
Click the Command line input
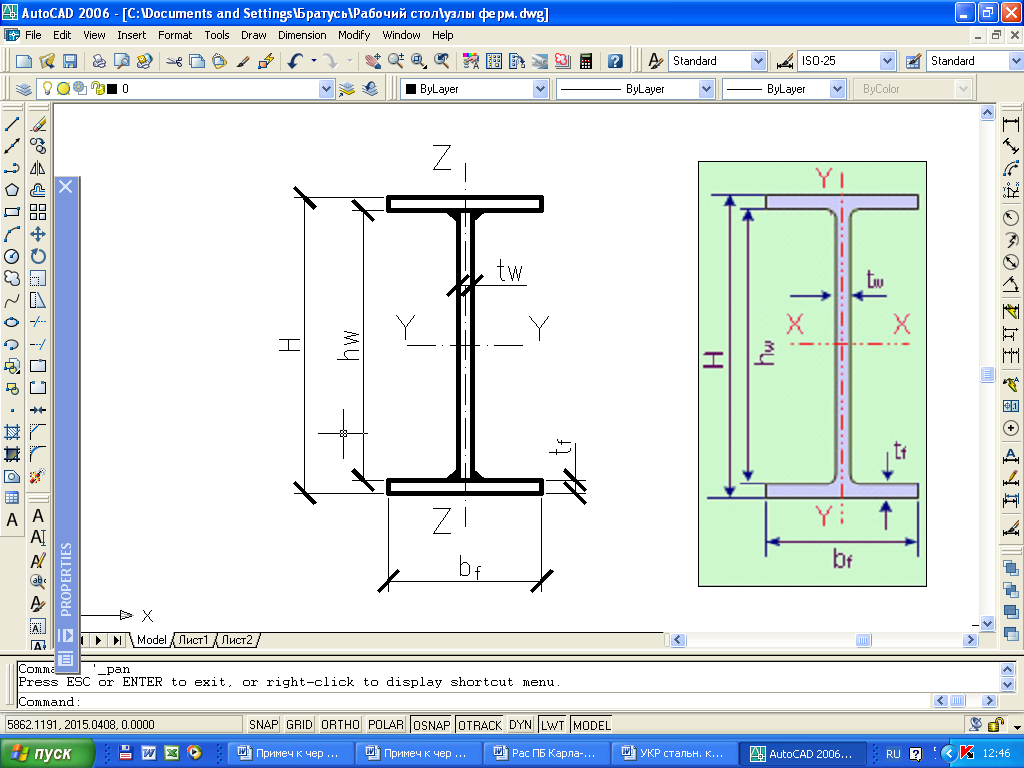(x=473, y=702)
